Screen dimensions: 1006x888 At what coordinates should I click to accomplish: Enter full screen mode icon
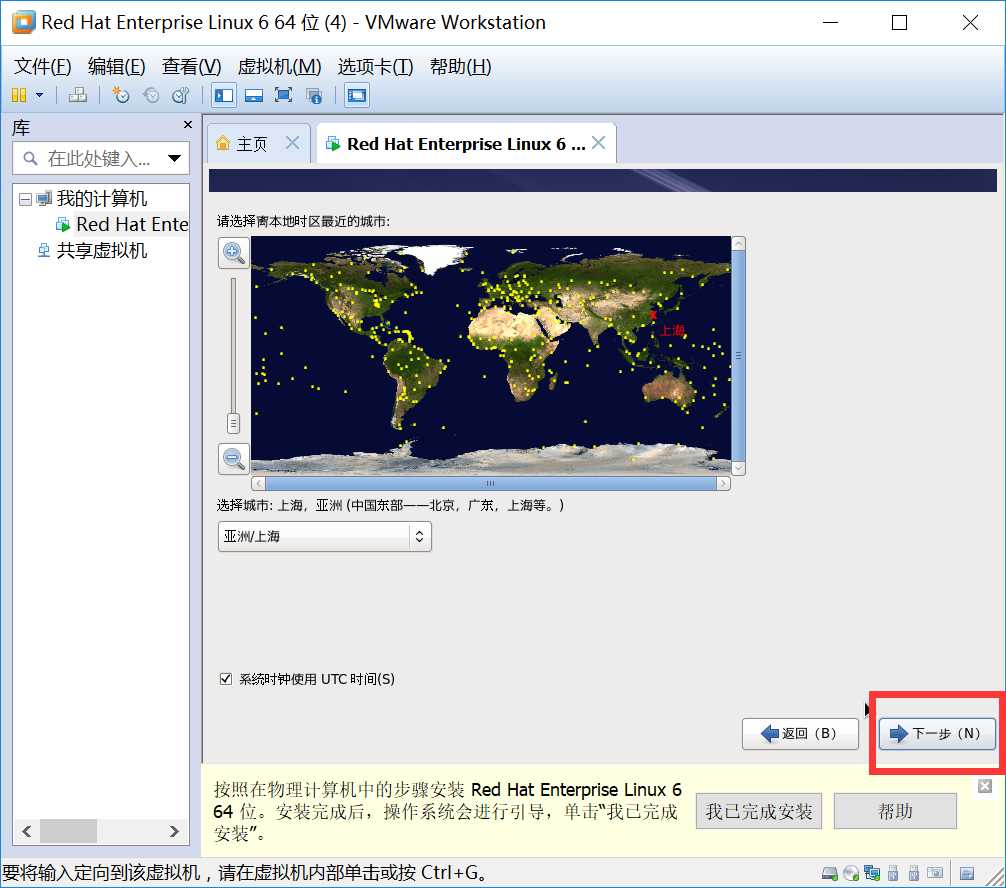pyautogui.click(x=284, y=96)
